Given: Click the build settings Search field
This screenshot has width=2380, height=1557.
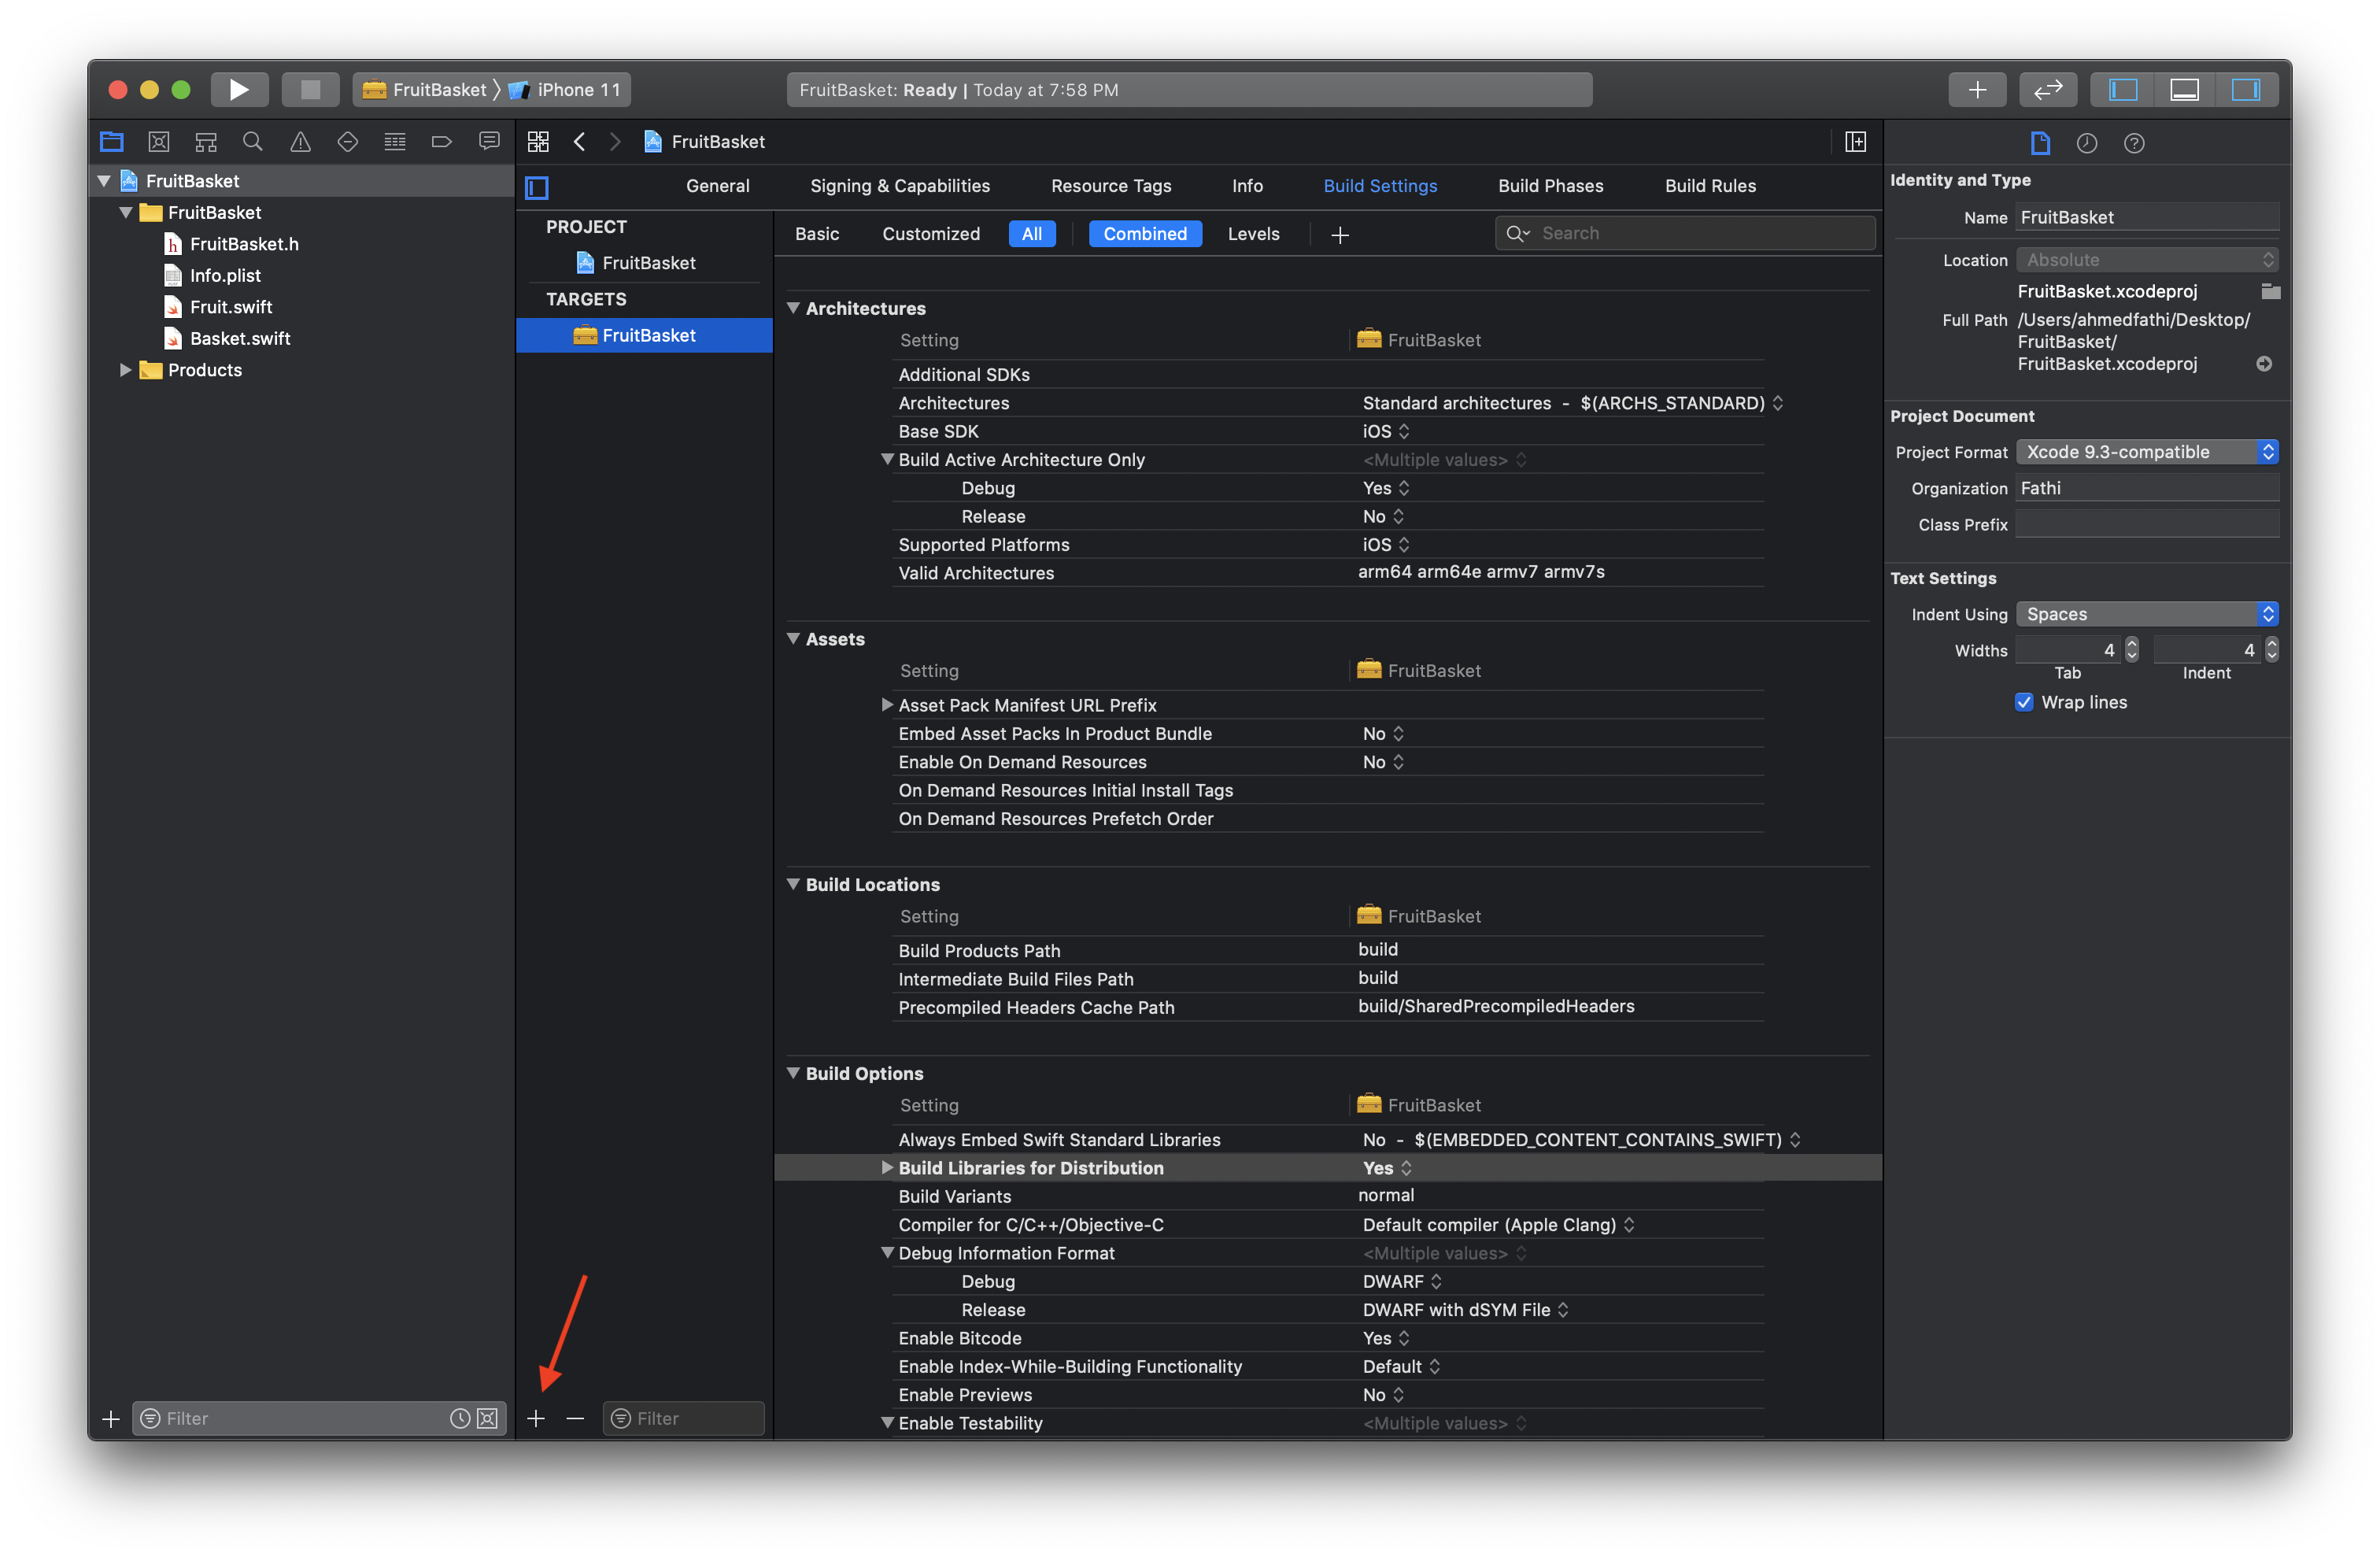Looking at the screenshot, I should pos(1685,233).
